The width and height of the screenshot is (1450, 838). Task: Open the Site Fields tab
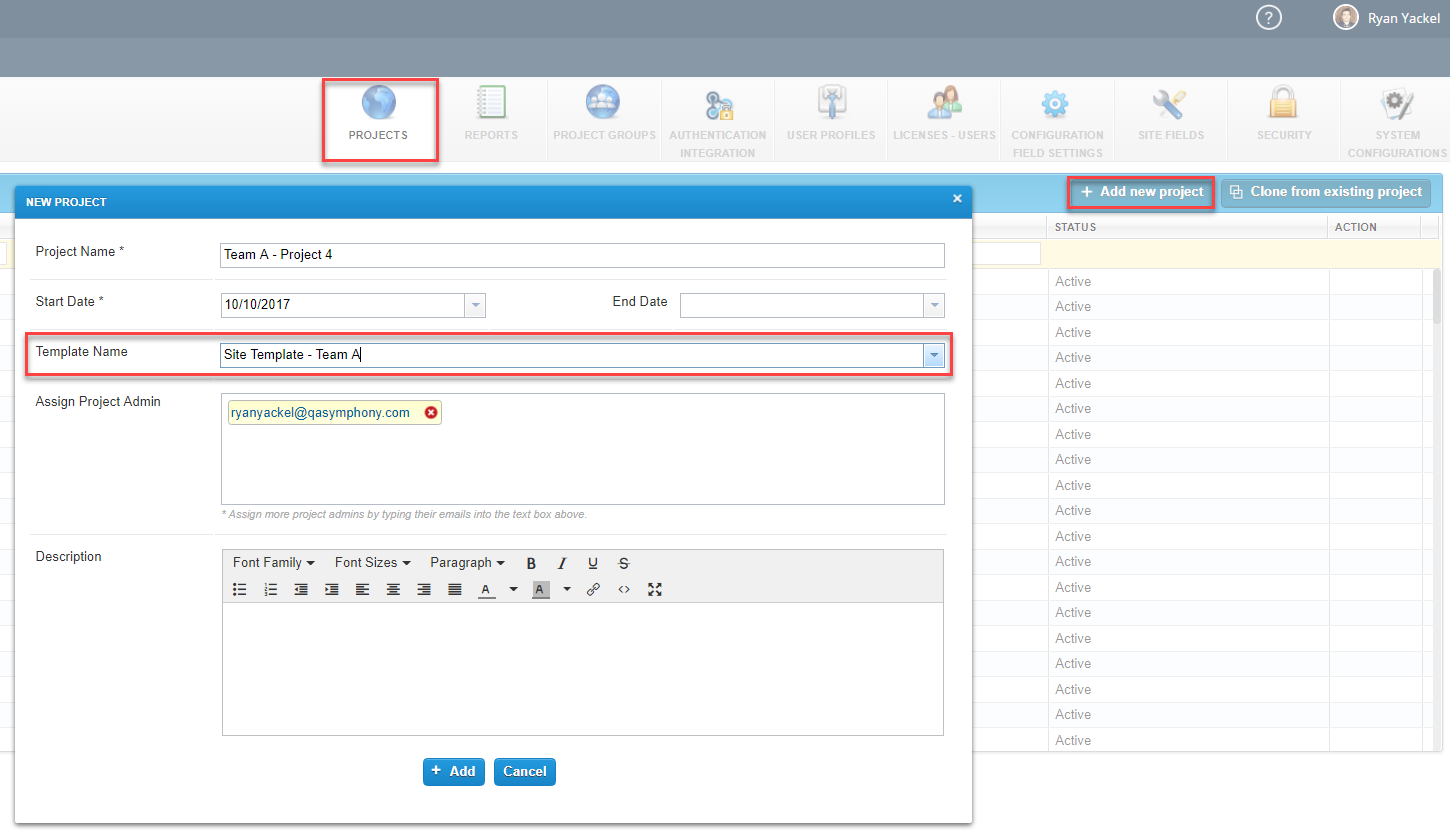tap(1170, 116)
